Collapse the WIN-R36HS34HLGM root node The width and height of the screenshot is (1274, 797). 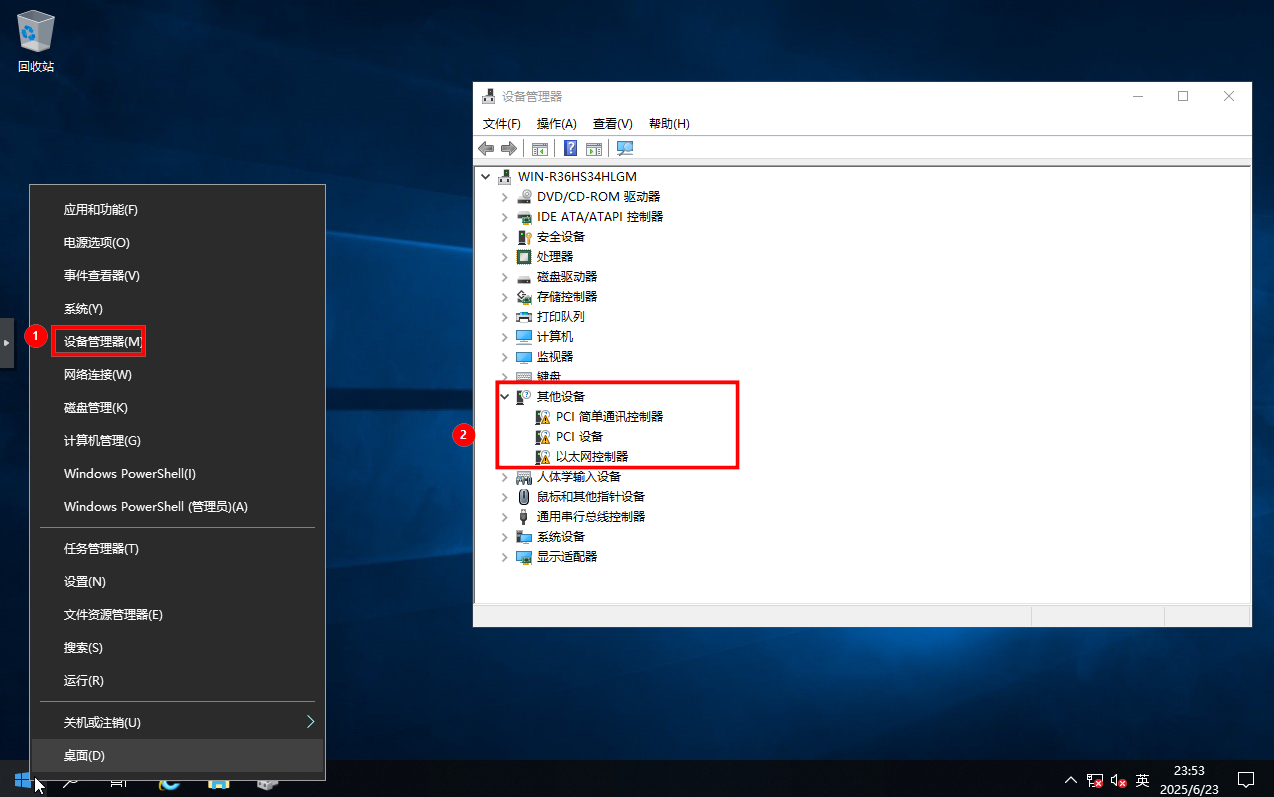486,177
